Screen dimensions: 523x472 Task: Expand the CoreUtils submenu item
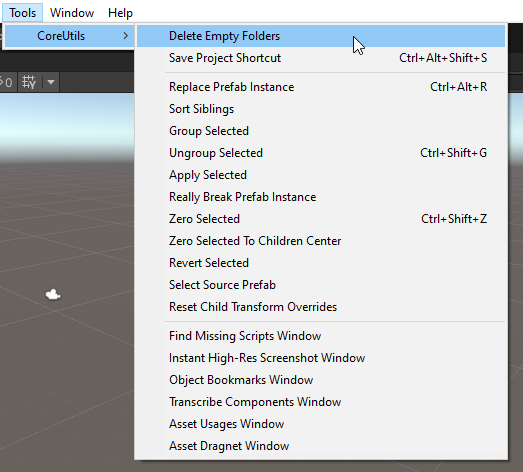69,36
